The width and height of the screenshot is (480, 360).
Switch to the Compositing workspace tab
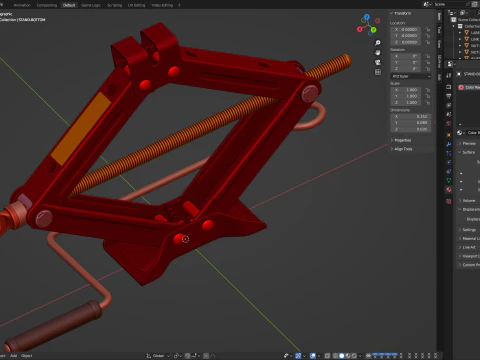coord(47,5)
